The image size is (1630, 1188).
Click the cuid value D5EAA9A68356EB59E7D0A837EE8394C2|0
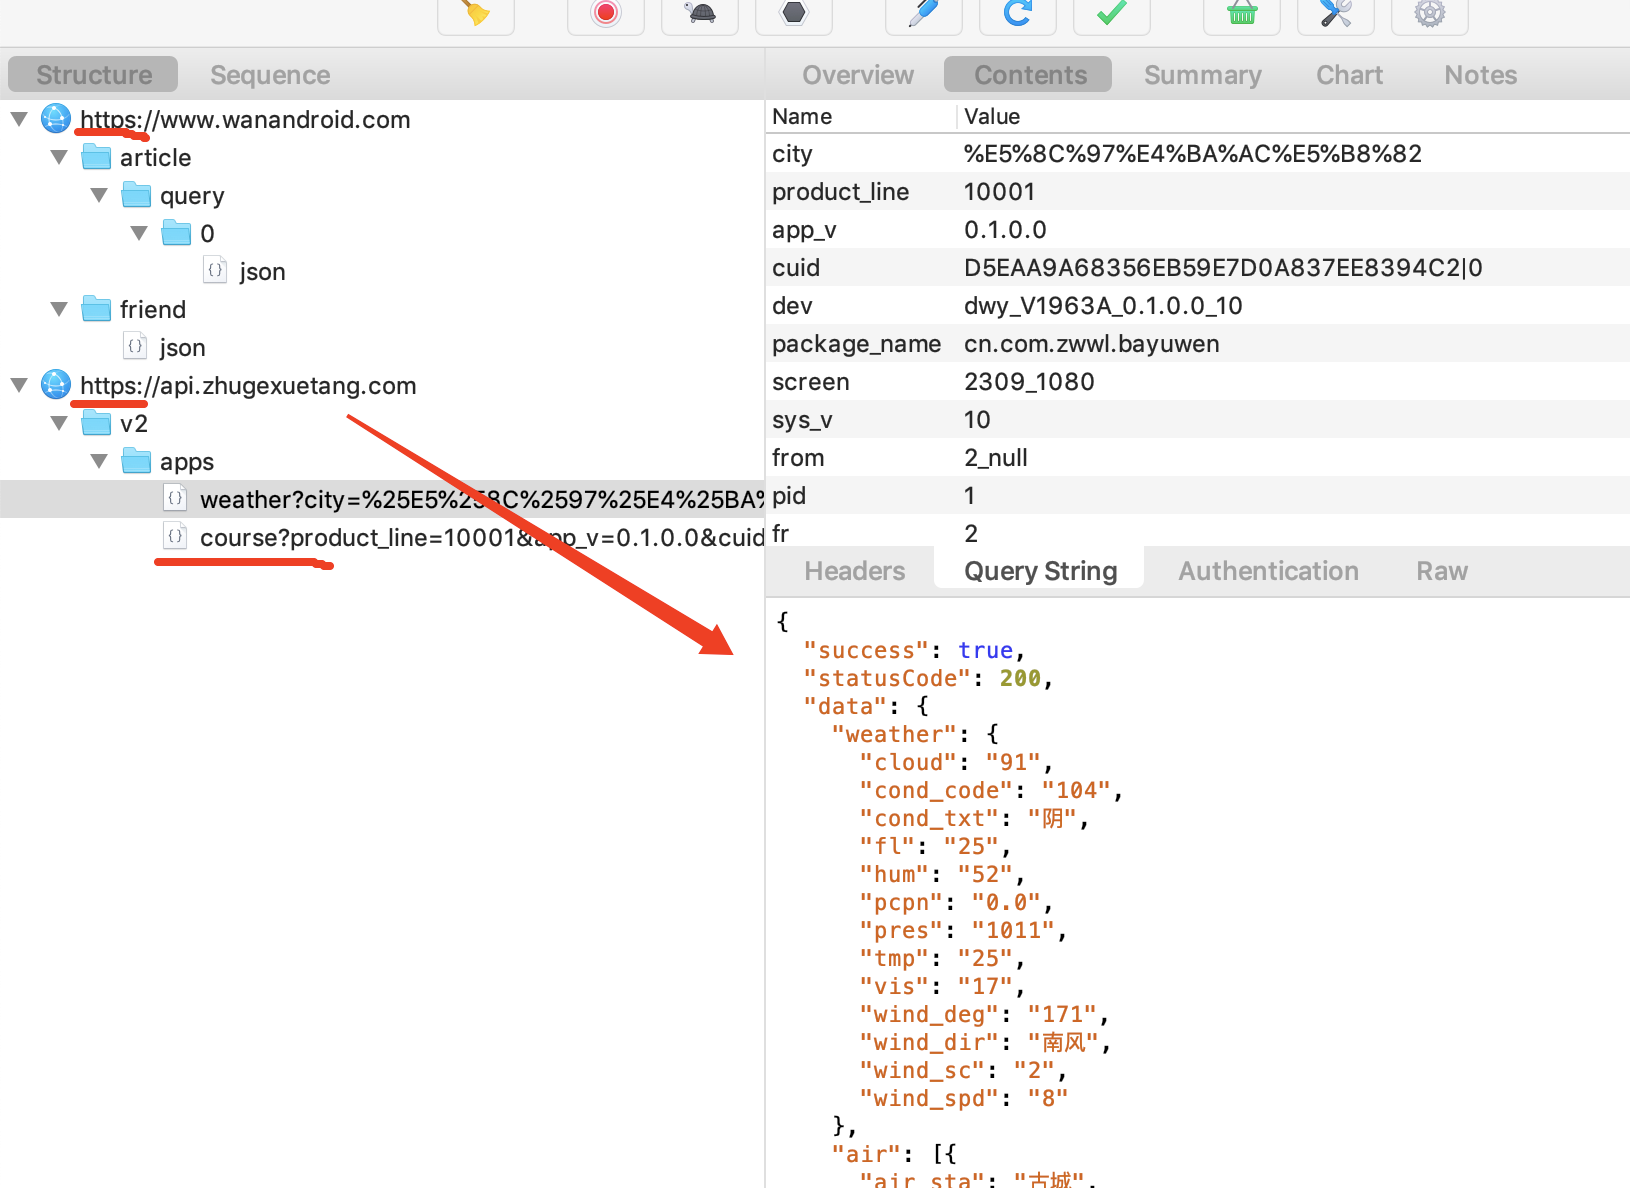[1223, 267]
